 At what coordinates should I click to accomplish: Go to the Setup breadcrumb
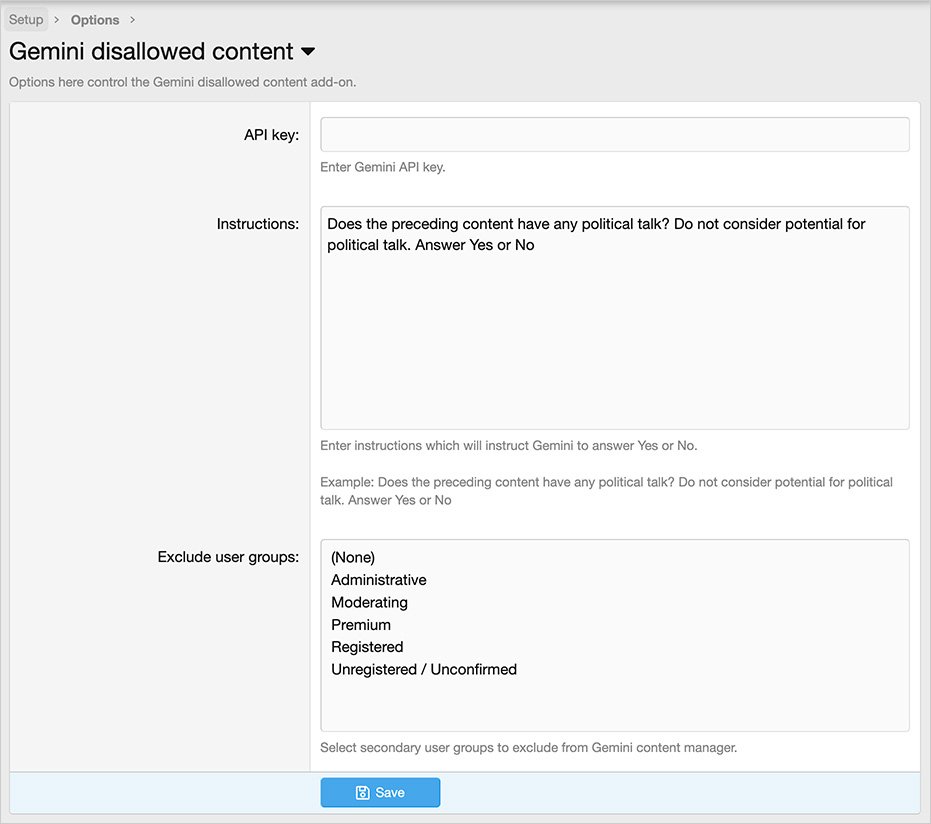pyautogui.click(x=26, y=20)
